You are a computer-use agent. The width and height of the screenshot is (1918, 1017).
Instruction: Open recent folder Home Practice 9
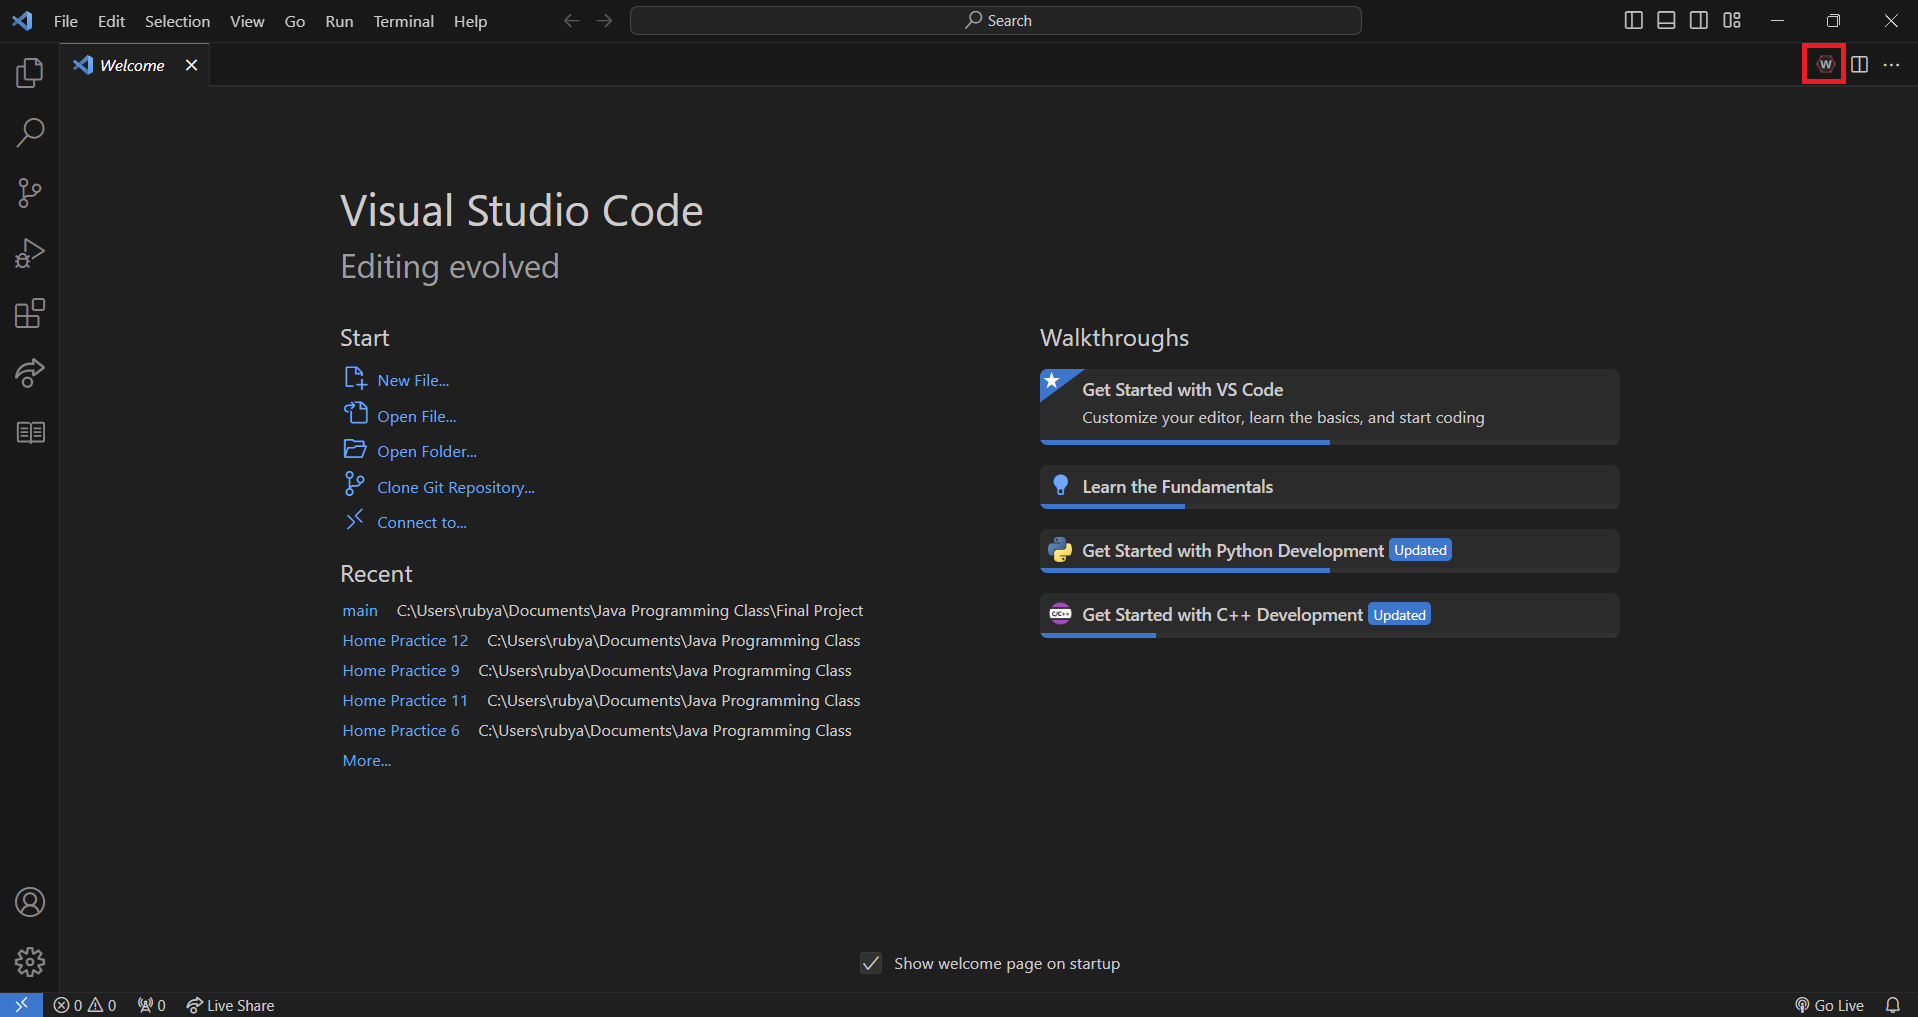[x=401, y=670]
